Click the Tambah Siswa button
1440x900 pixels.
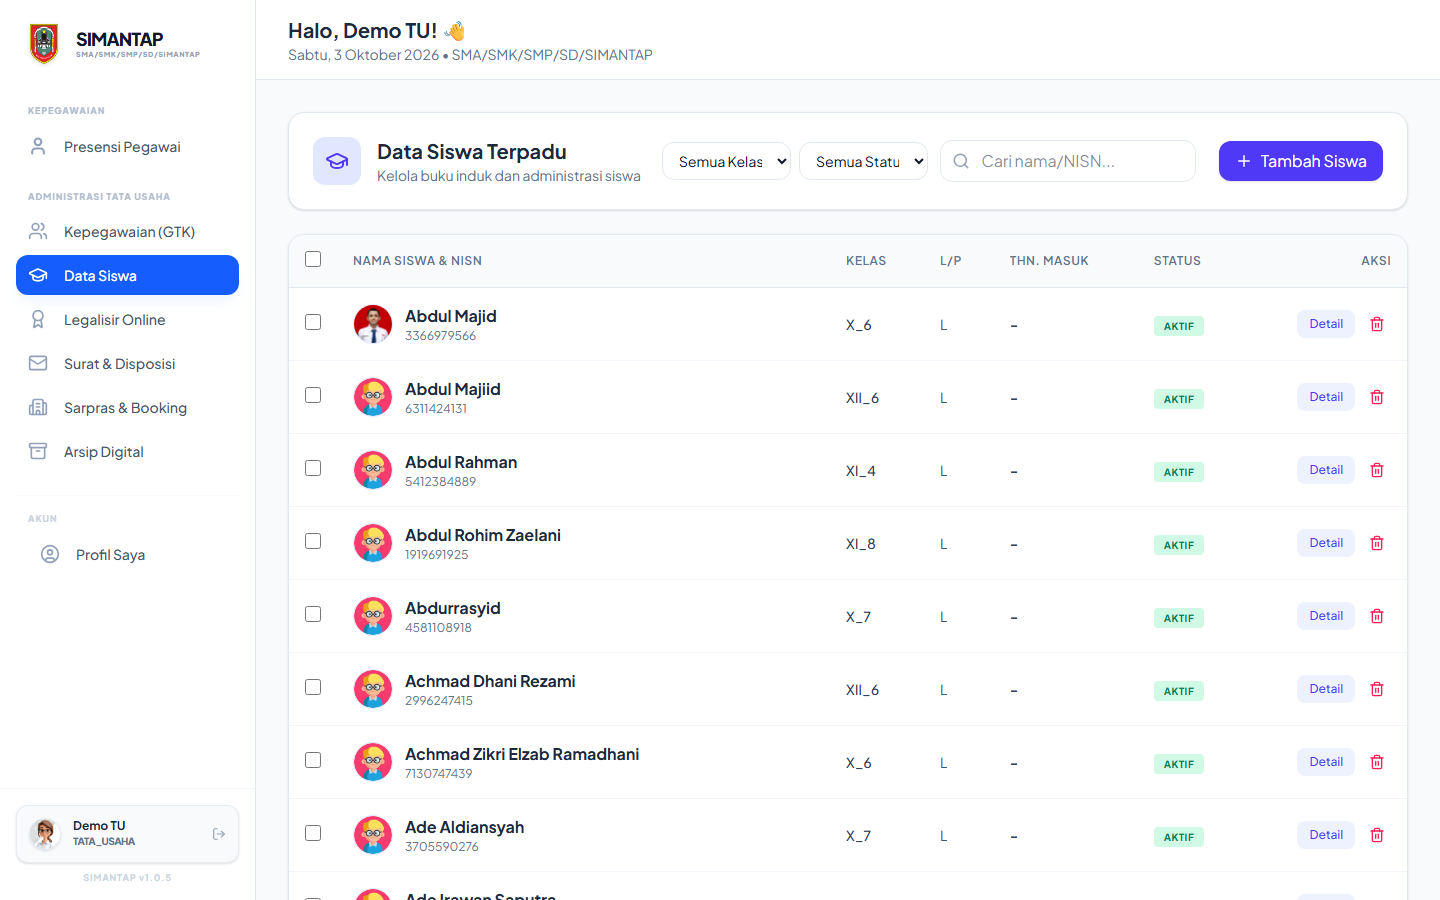[x=1301, y=161]
